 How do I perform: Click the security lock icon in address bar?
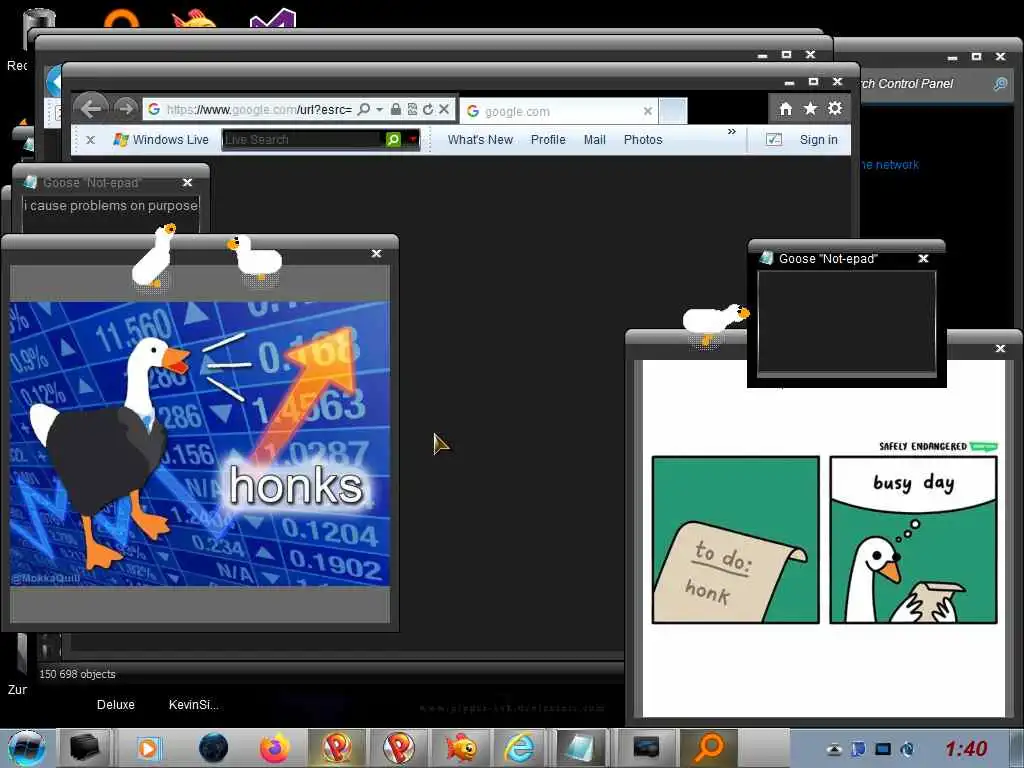[396, 109]
